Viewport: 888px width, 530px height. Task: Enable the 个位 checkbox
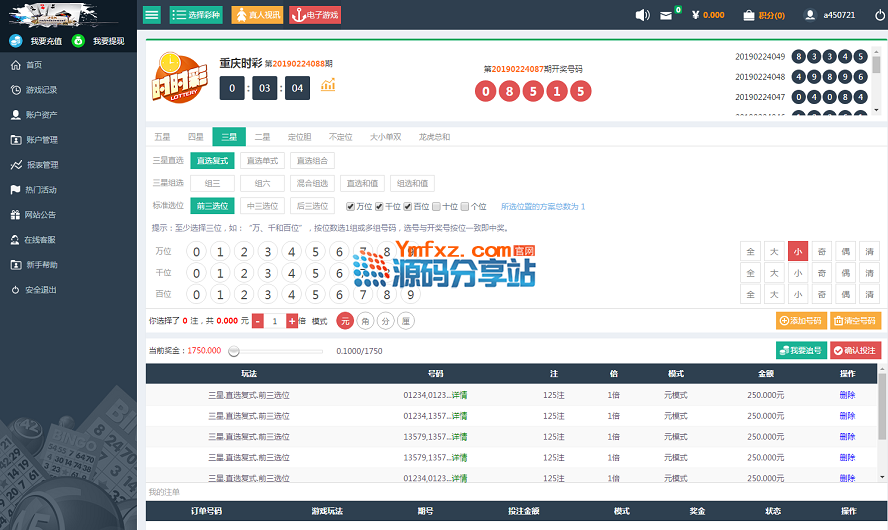coord(466,207)
